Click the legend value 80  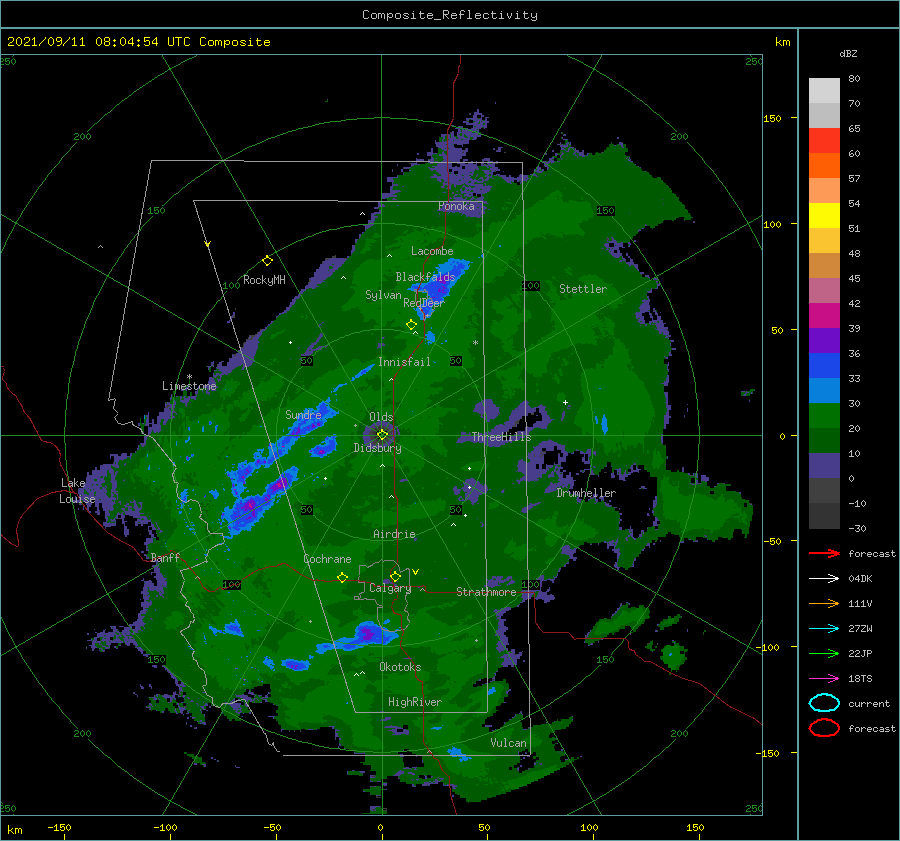[854, 79]
